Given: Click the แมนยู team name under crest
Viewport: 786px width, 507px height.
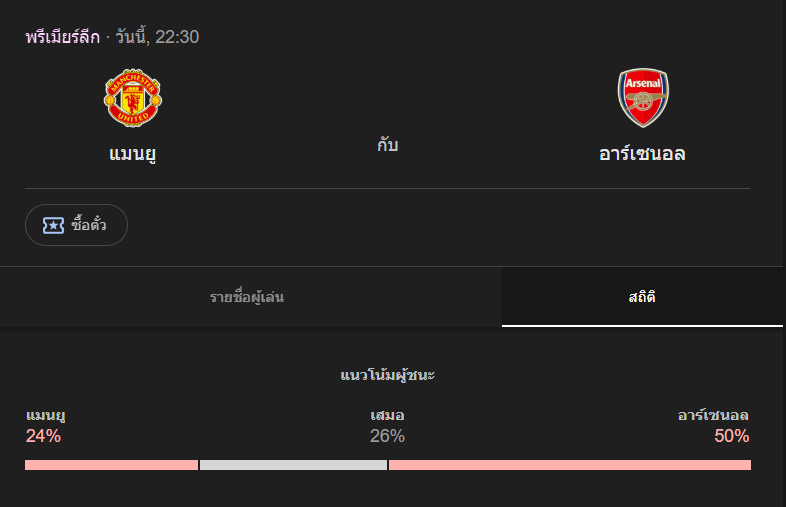Looking at the screenshot, I should [132, 153].
